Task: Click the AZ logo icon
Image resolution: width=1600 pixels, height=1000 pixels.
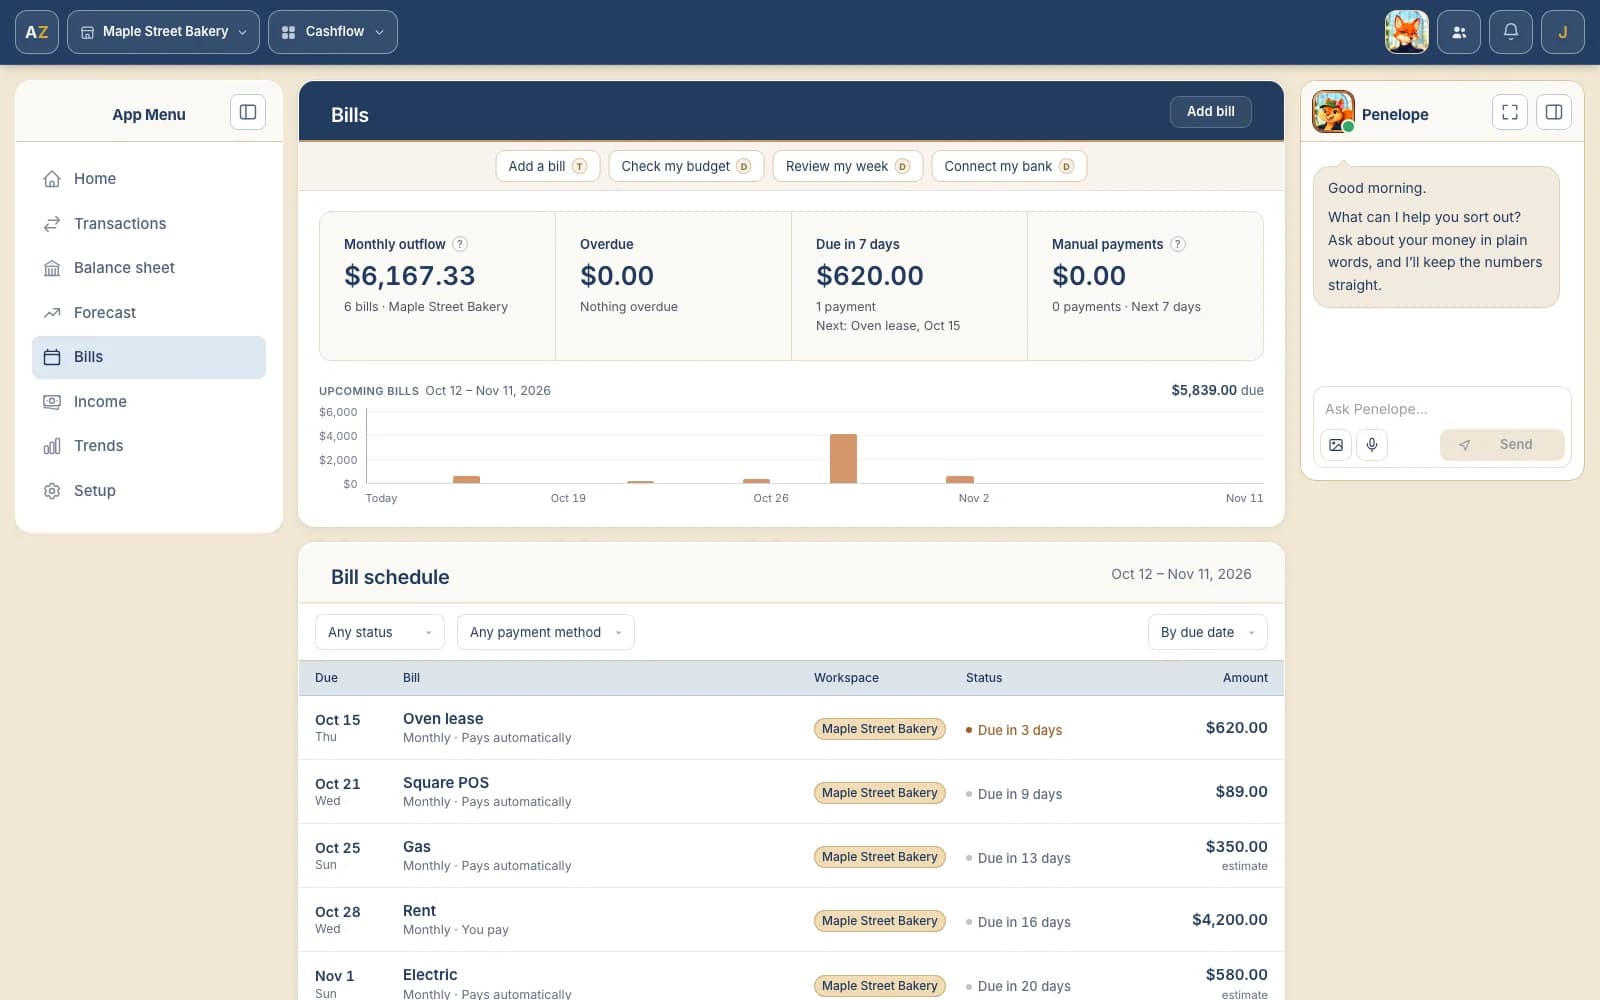Action: pyautogui.click(x=37, y=32)
